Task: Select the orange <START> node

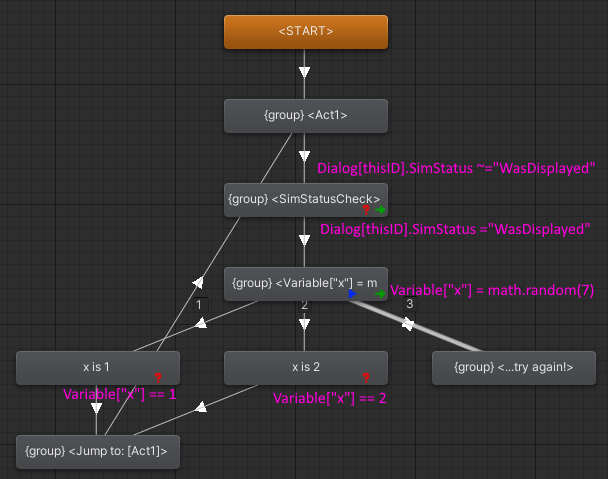Action: (x=306, y=32)
